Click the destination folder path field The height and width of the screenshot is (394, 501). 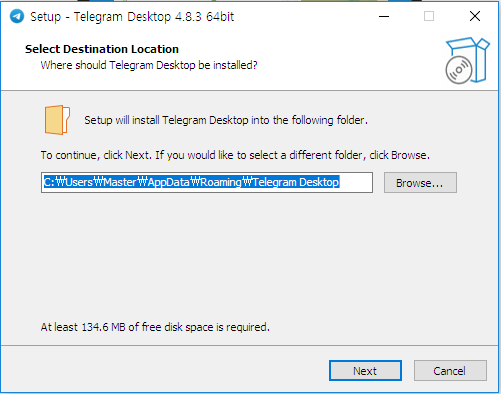(207, 182)
